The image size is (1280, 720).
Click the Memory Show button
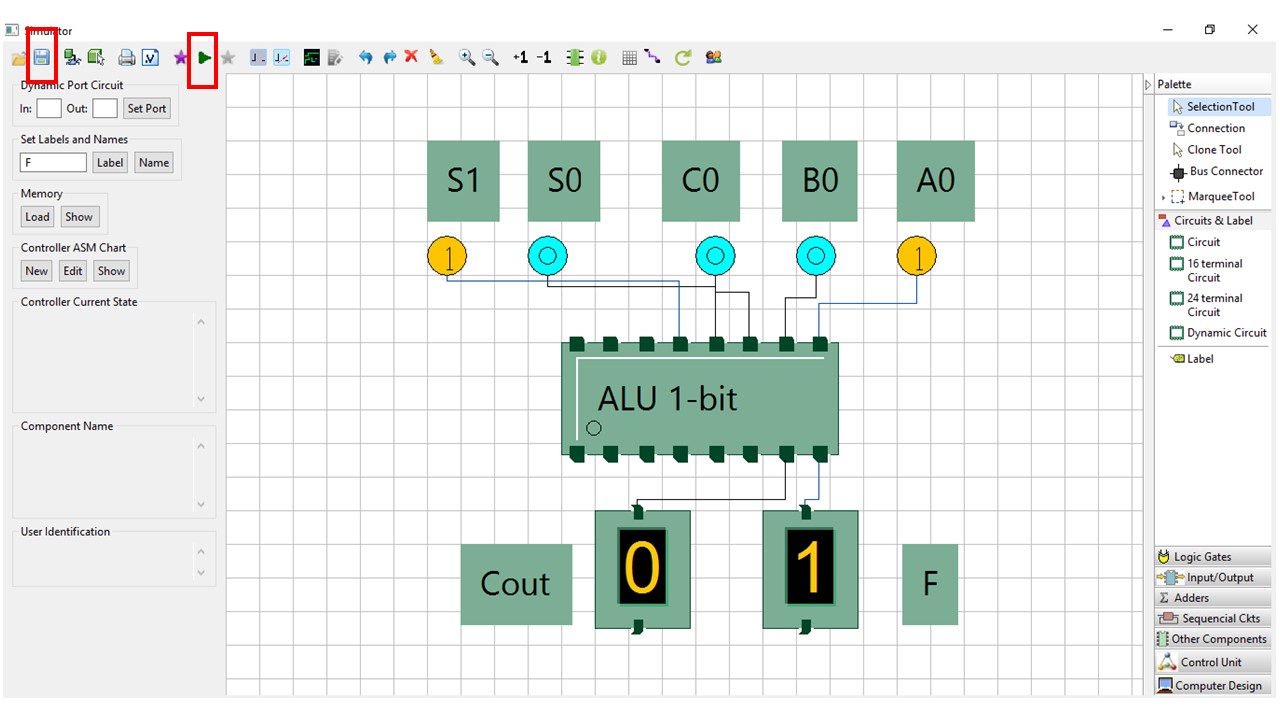[x=79, y=217]
